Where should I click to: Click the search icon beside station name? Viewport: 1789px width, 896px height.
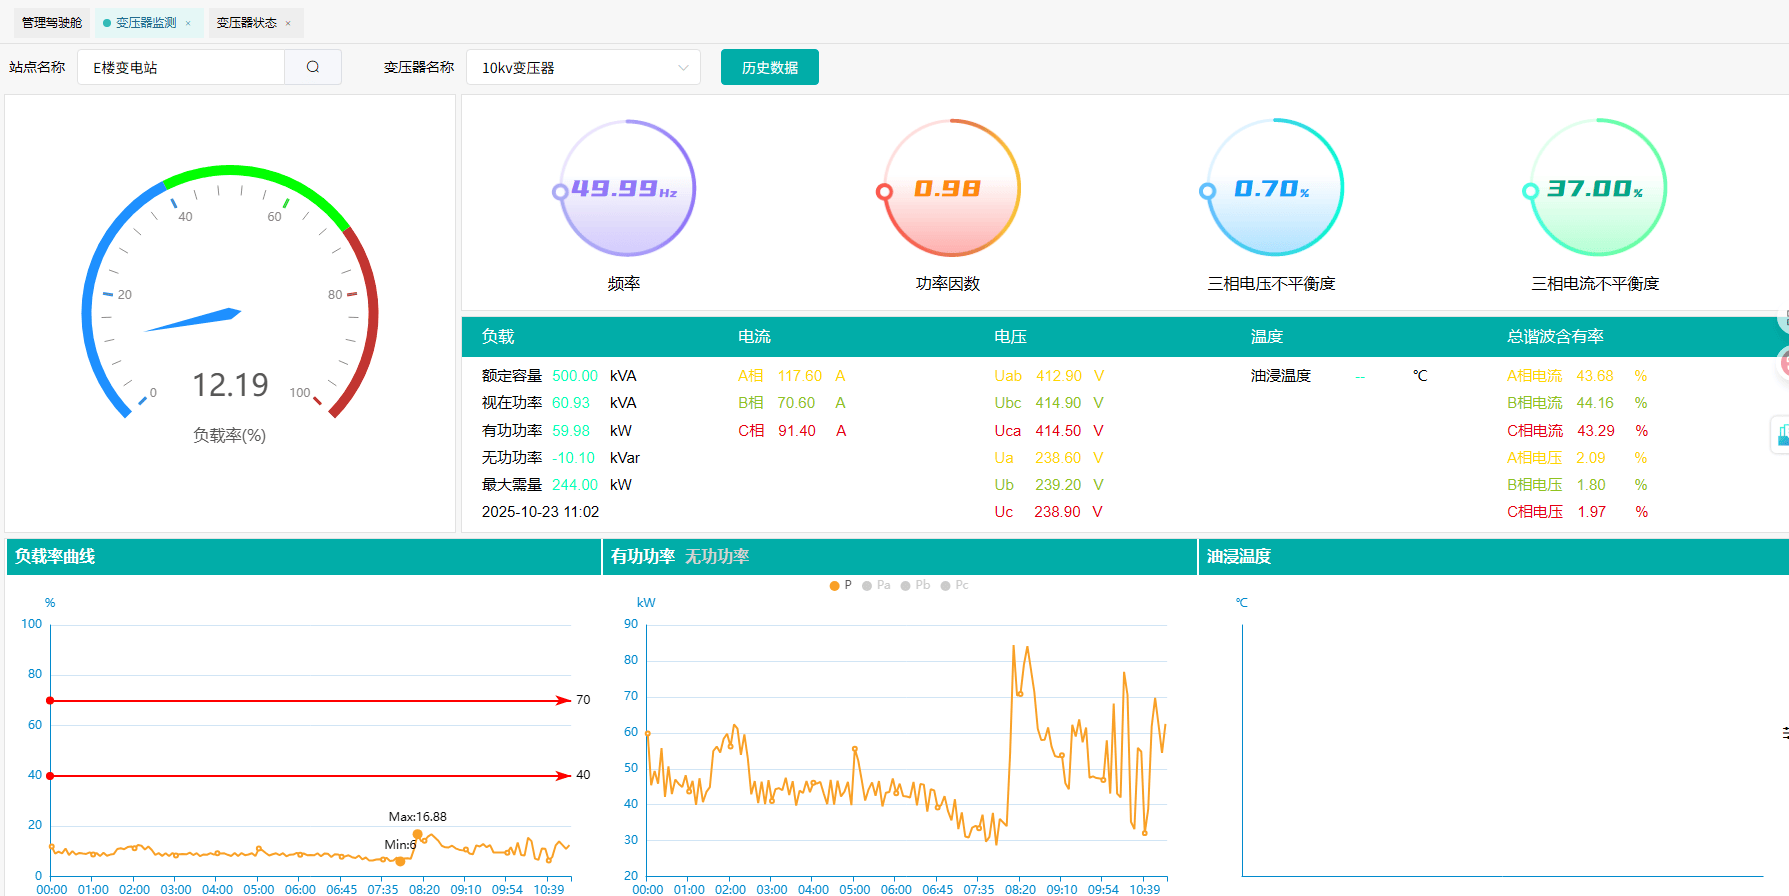313,67
